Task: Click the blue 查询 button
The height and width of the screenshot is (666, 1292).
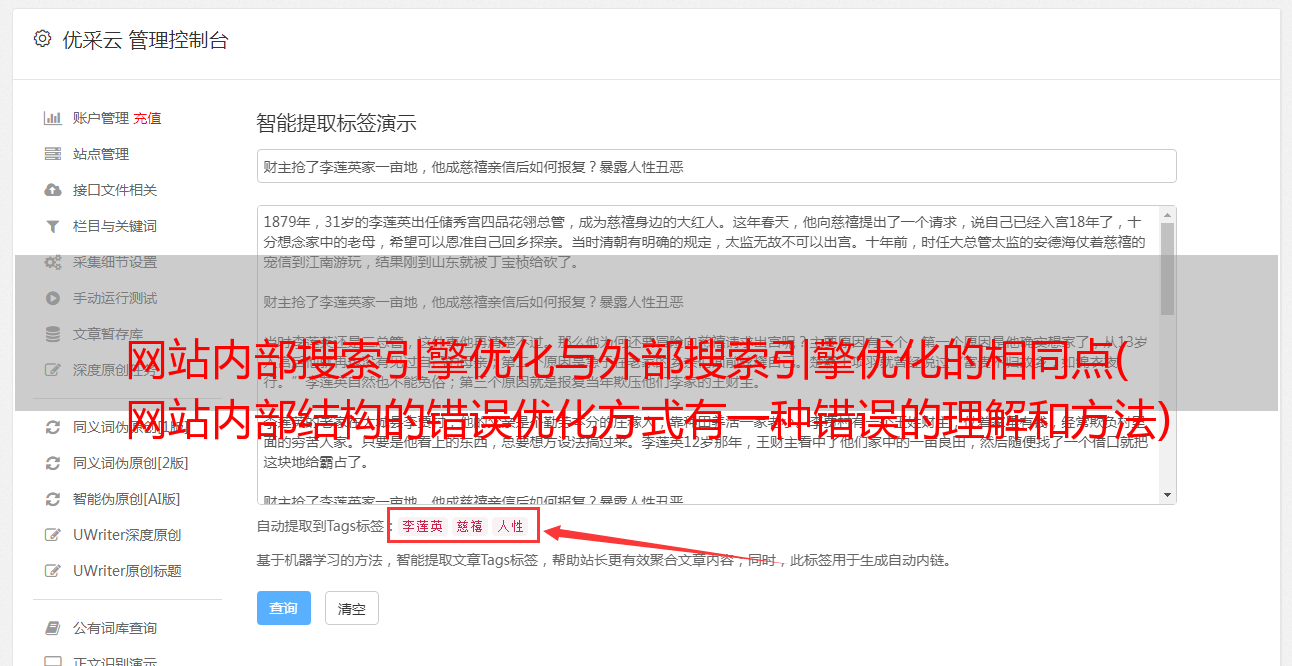Action: pos(284,608)
